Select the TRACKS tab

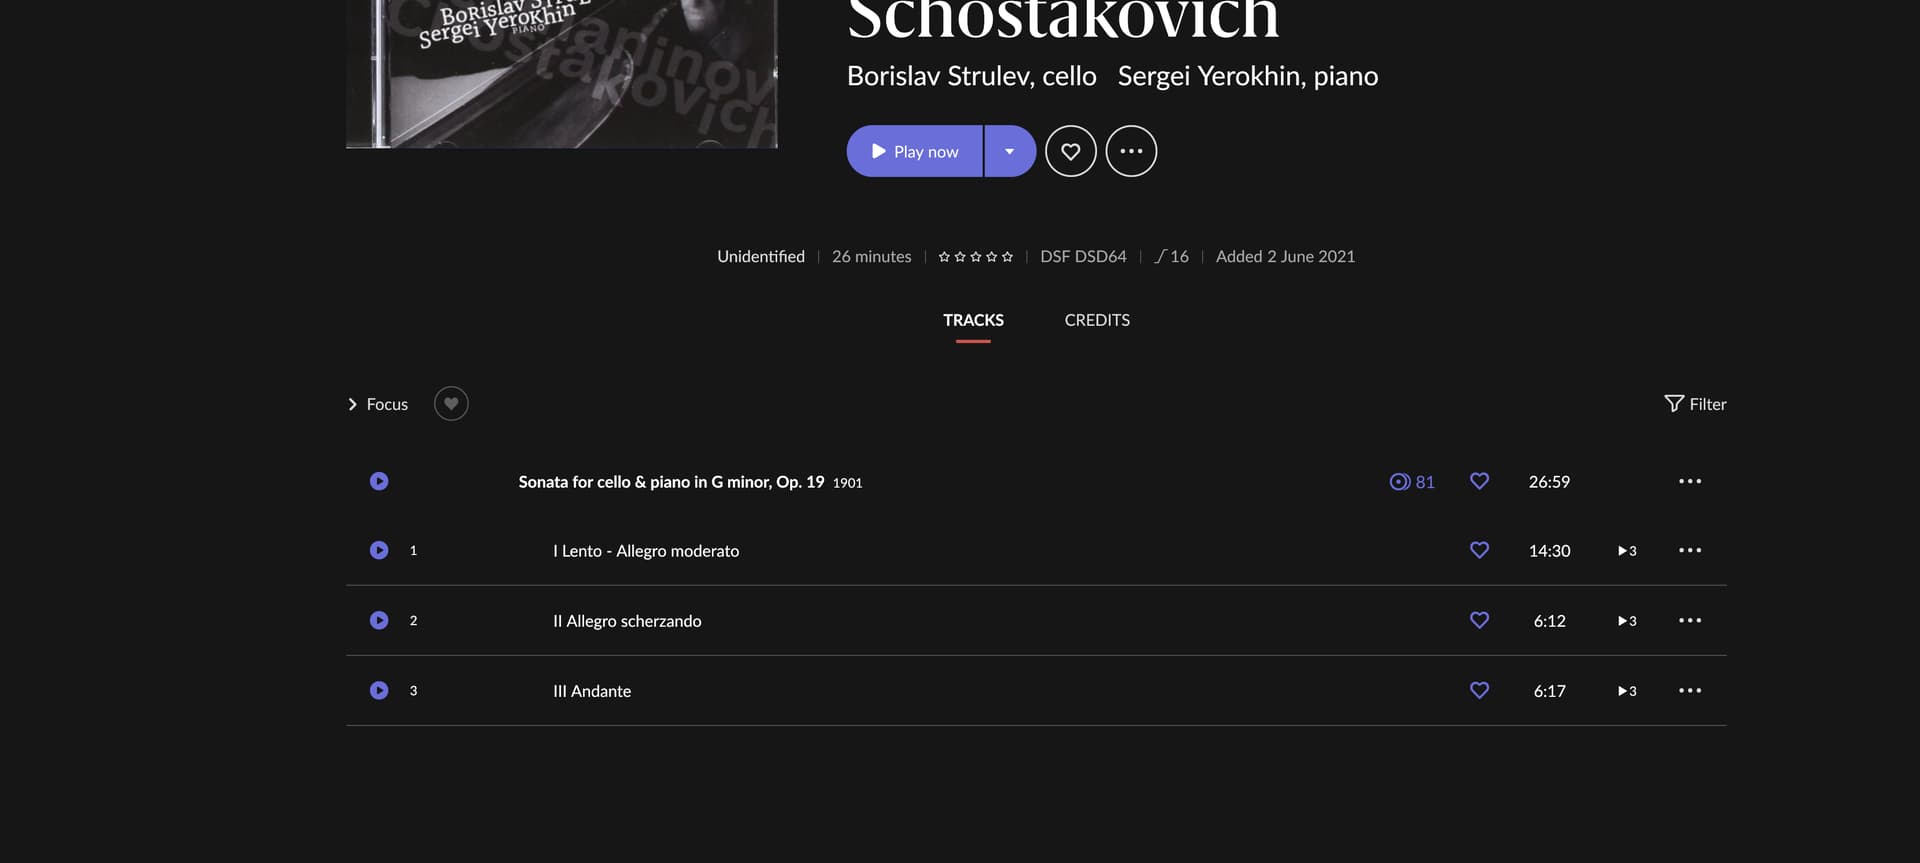(973, 320)
